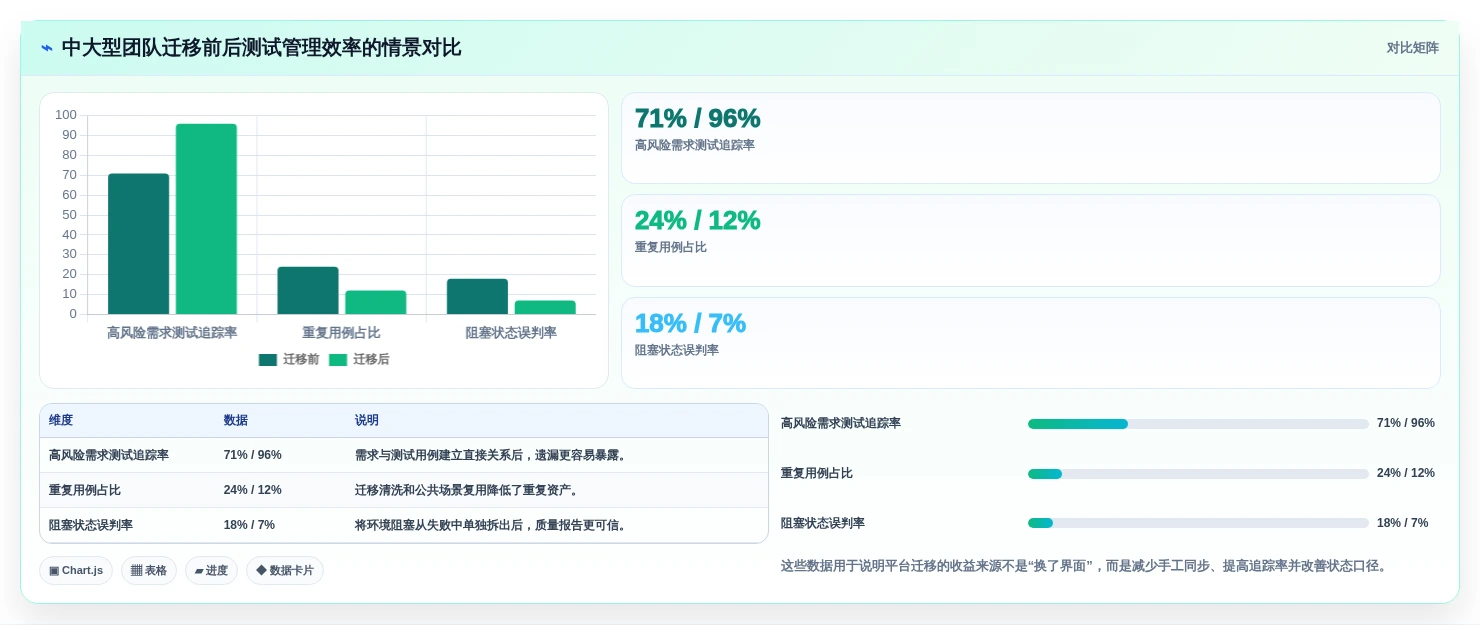Click description 需求与测试用例建立直接关系后
The width and height of the screenshot is (1480, 625).
coord(491,455)
